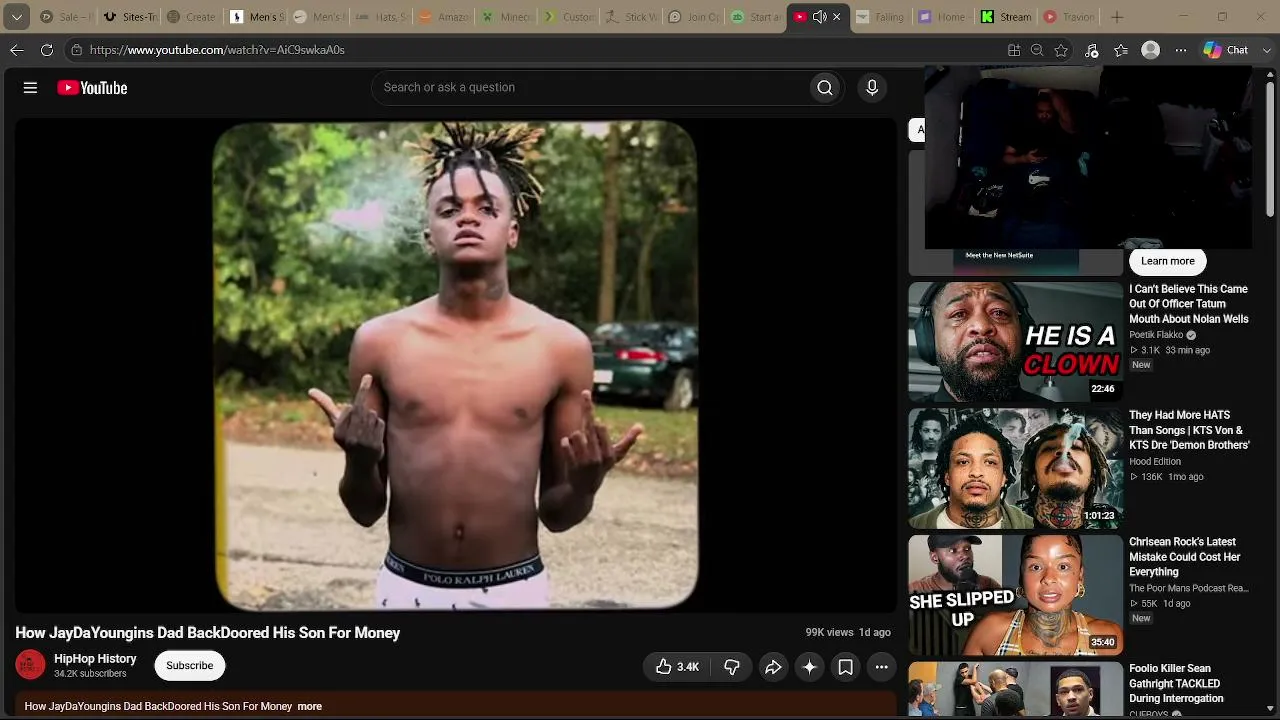This screenshot has width=1280, height=720.
Task: Open the Poetik Flakko channel link
Action: 1156,335
